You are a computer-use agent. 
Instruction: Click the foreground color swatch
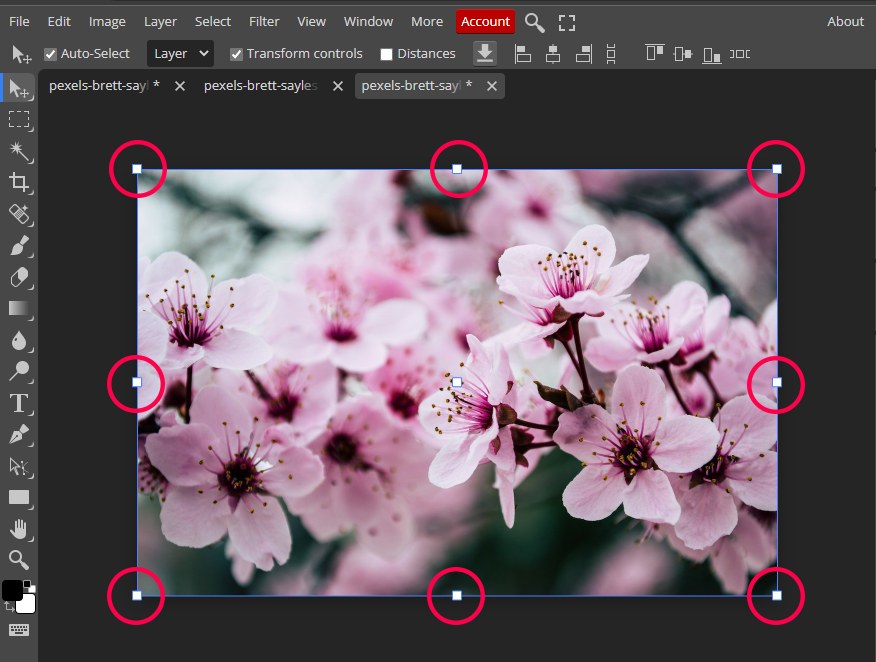pos(12,590)
